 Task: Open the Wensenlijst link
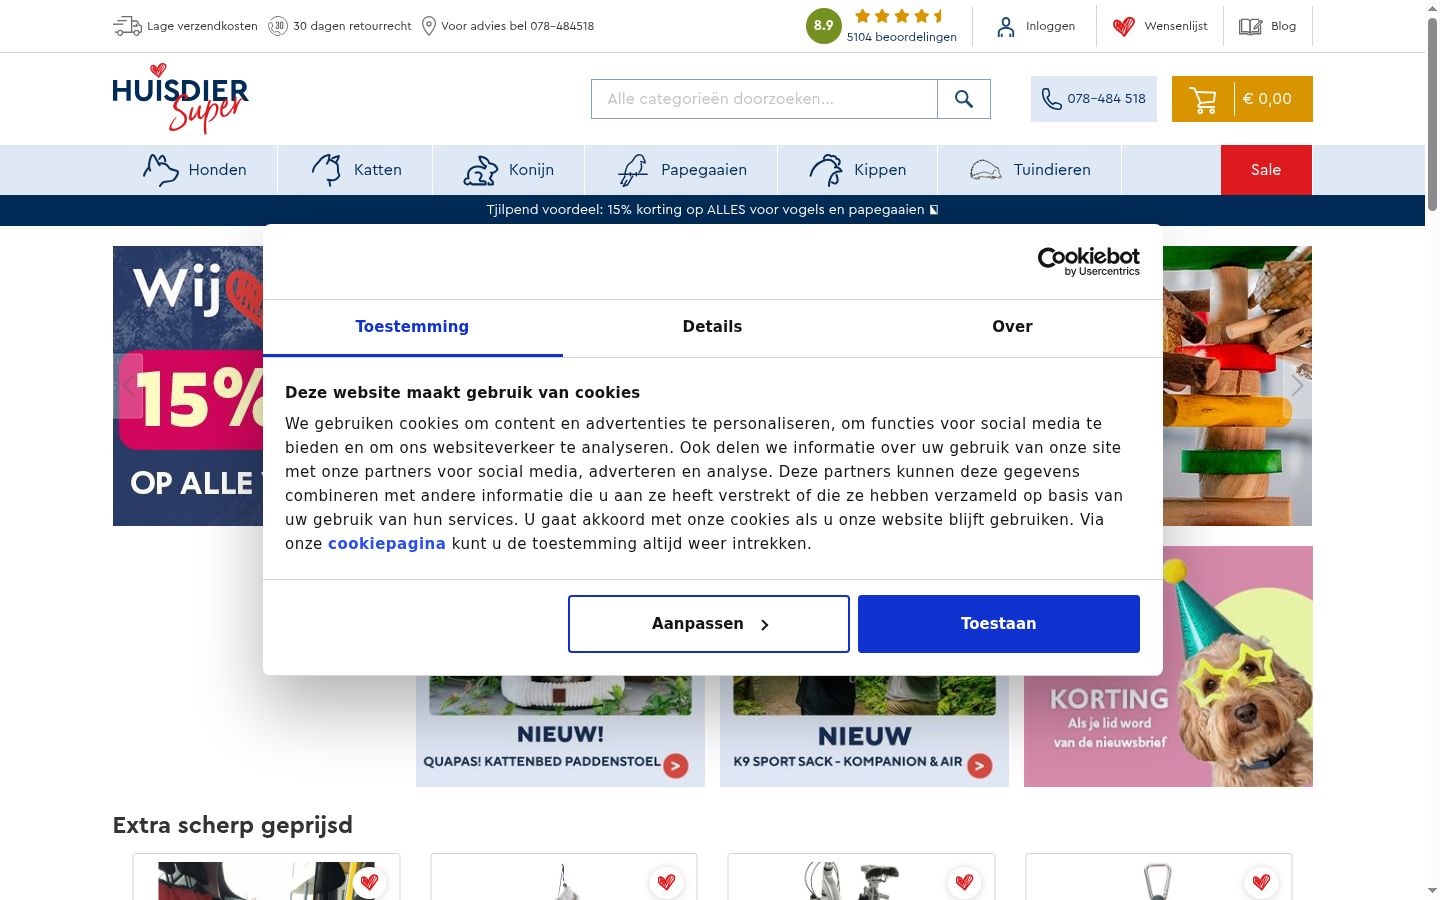point(1176,27)
